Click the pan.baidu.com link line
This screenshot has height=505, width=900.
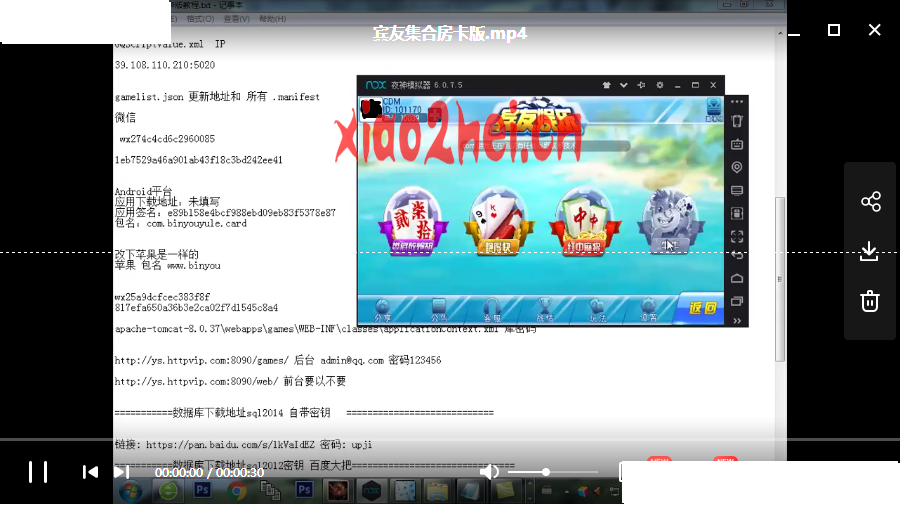pos(243,445)
